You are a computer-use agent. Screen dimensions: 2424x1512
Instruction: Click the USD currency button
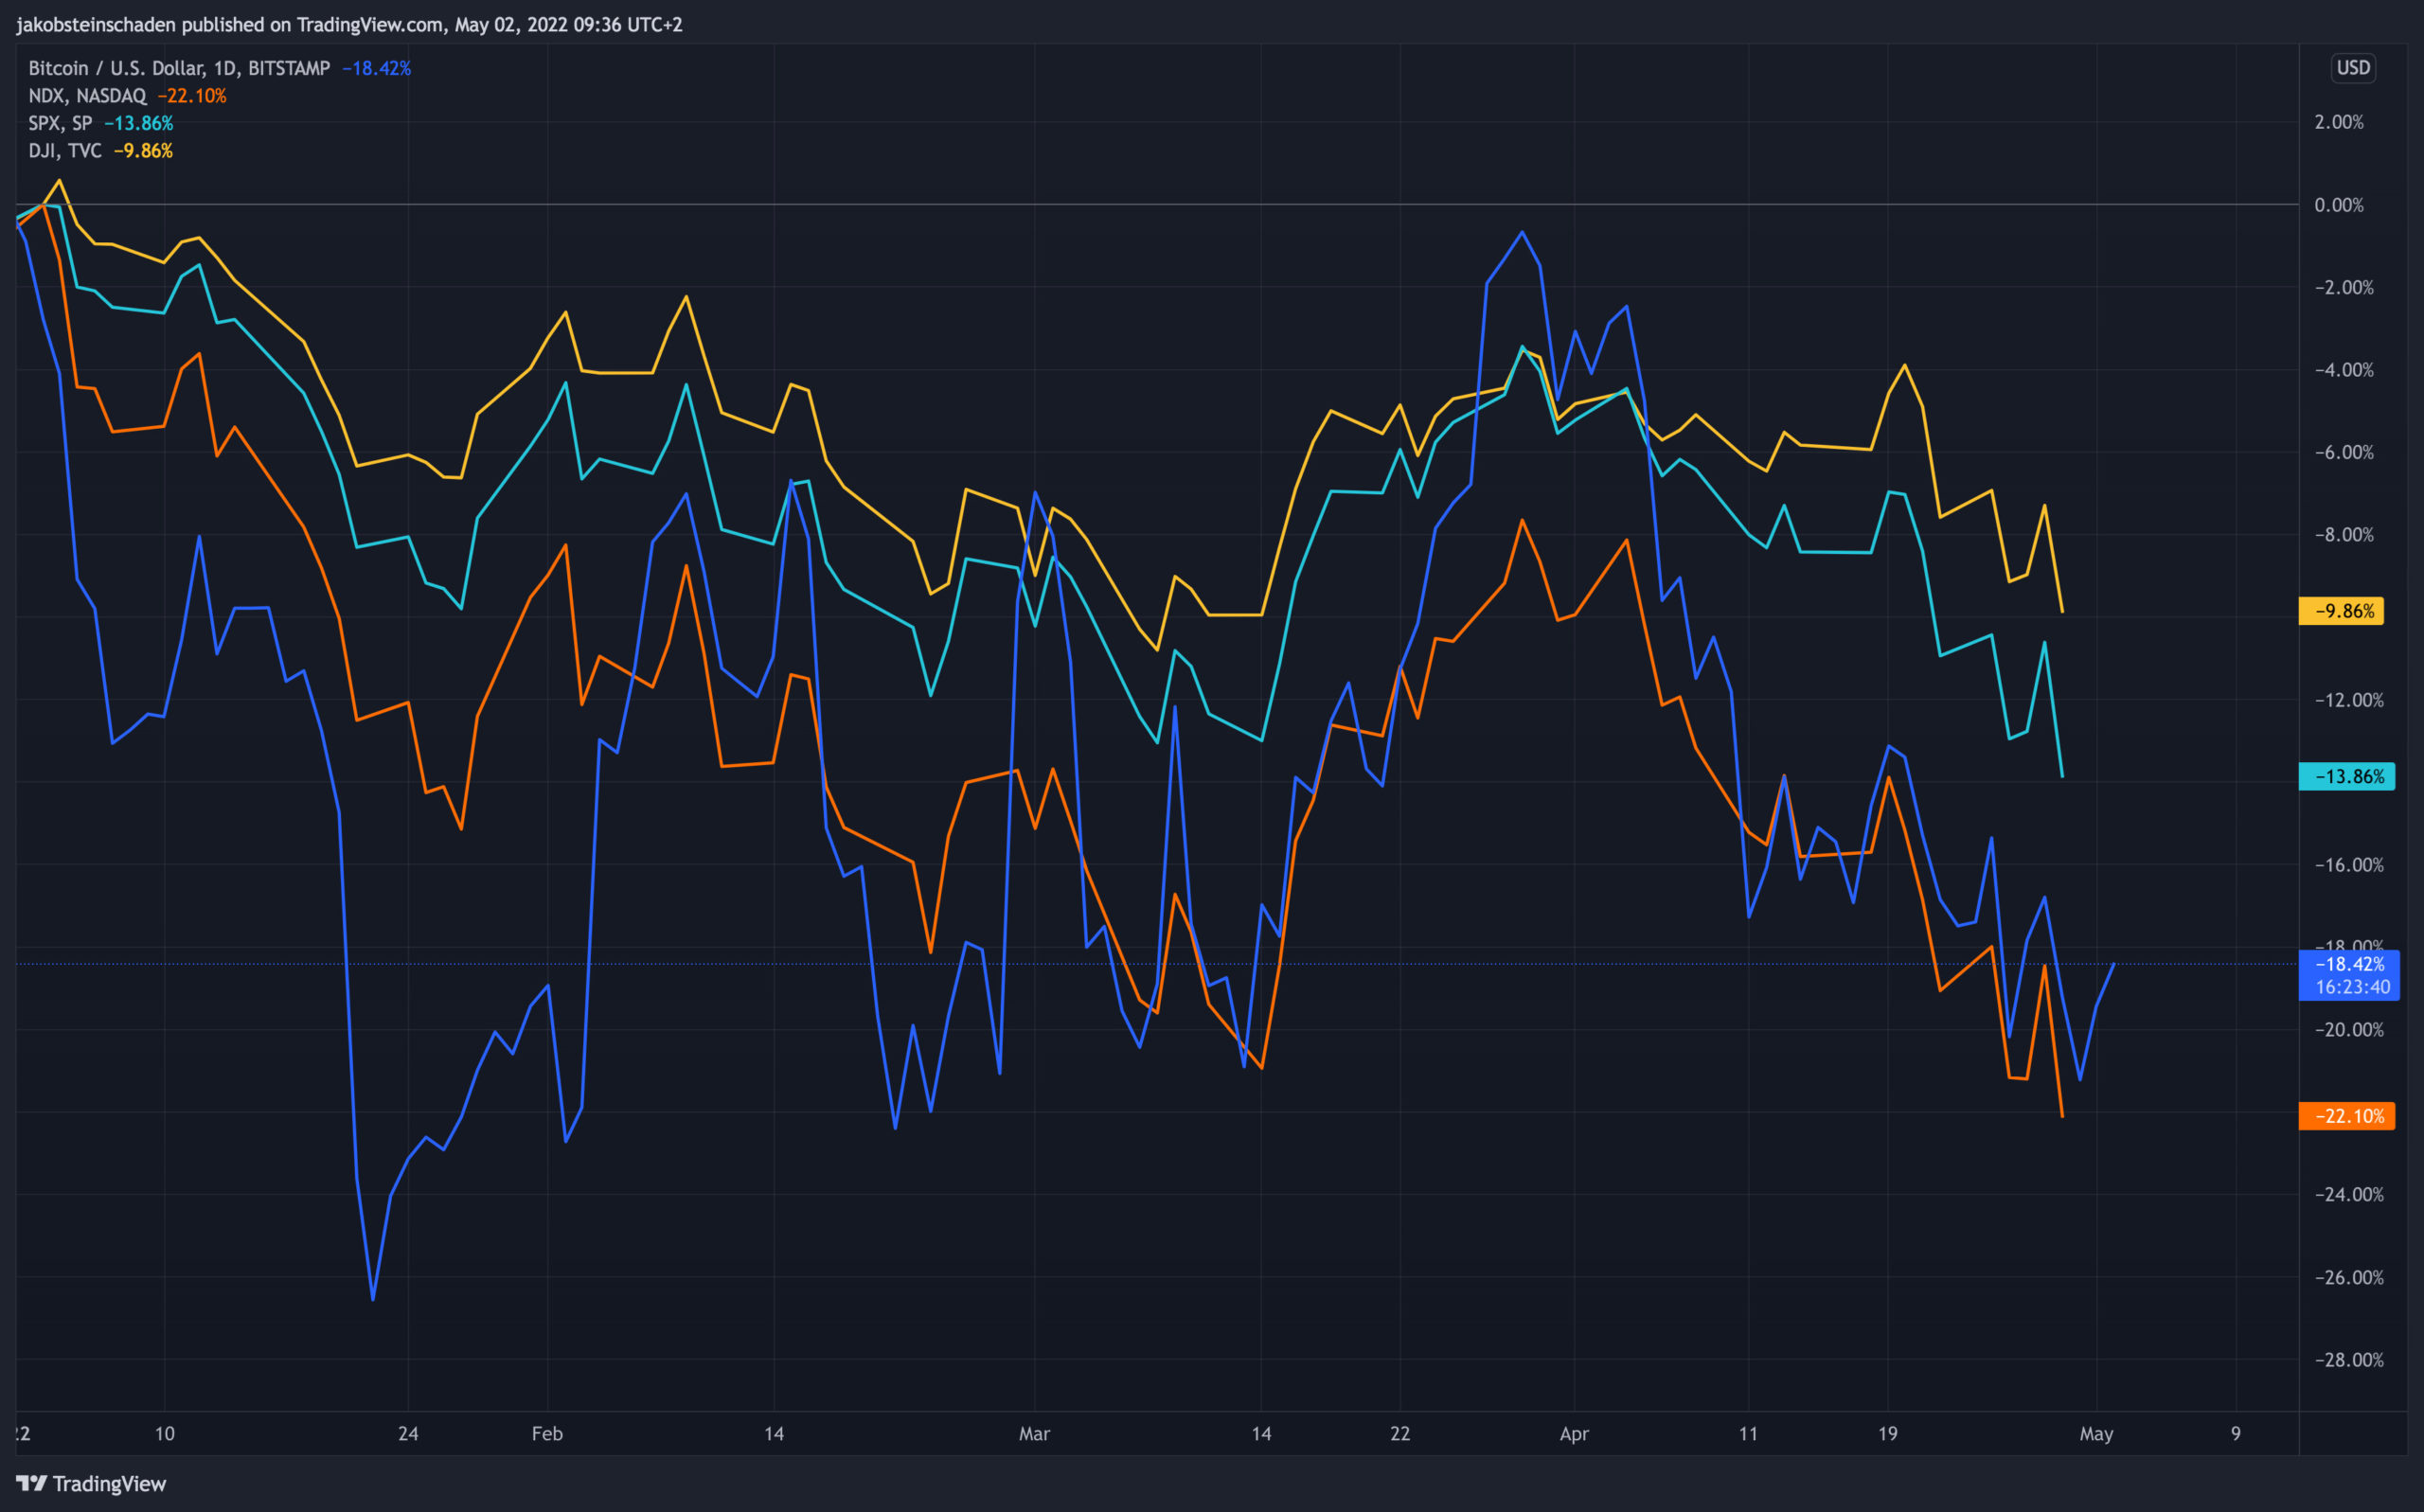coord(2353,68)
